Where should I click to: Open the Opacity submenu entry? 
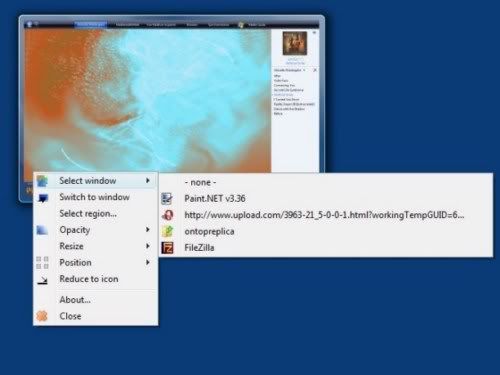pyautogui.click(x=95, y=230)
